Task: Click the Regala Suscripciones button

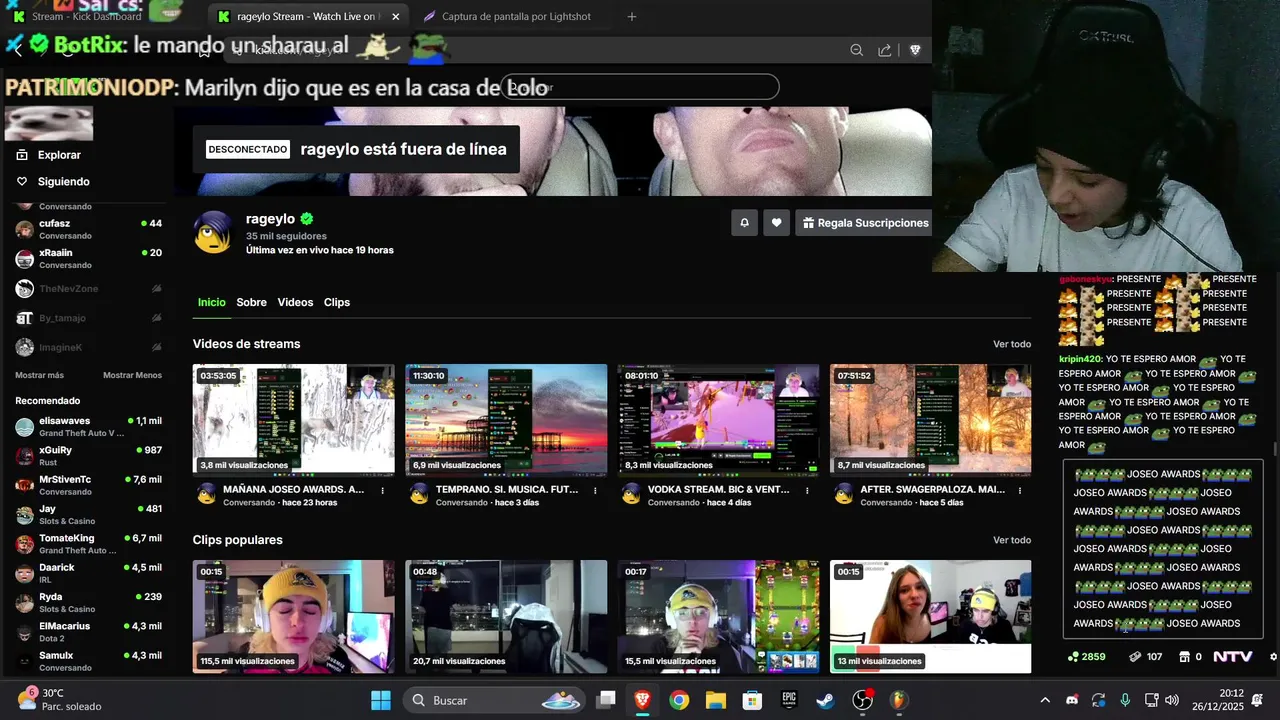Action: point(865,223)
